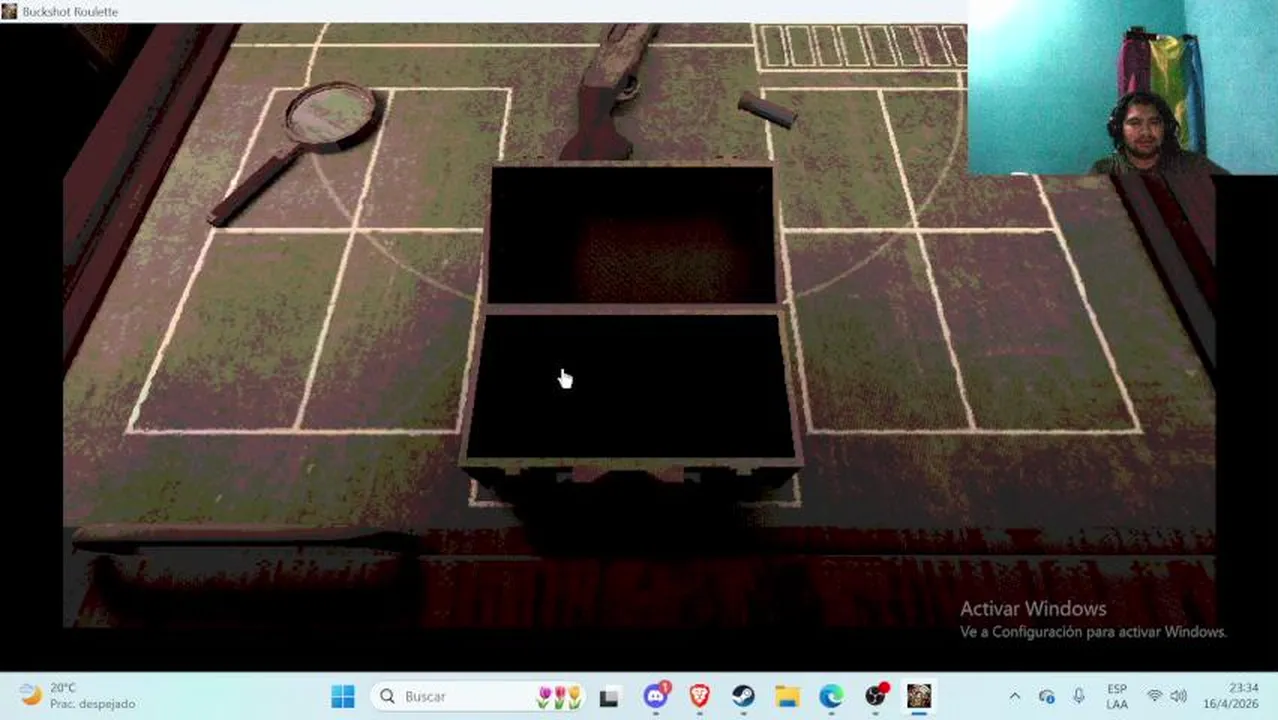Open the Wi-Fi network tray icon
1278x720 pixels.
(x=1155, y=696)
